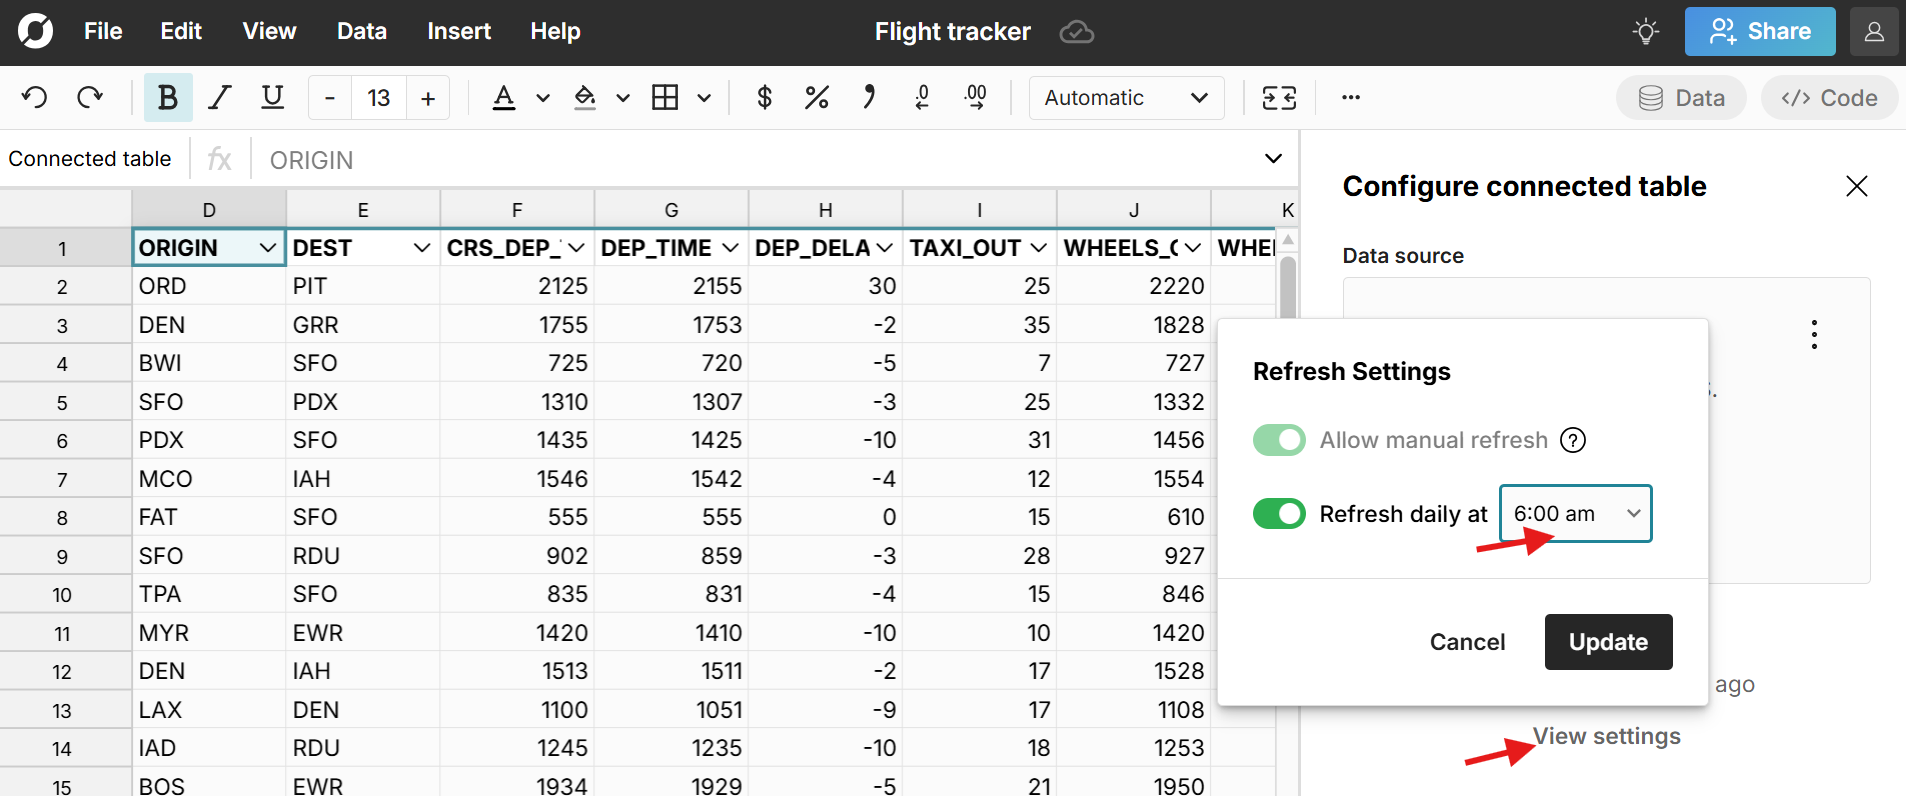1906x796 pixels.
Task: Apply underline formatting
Action: point(272,98)
